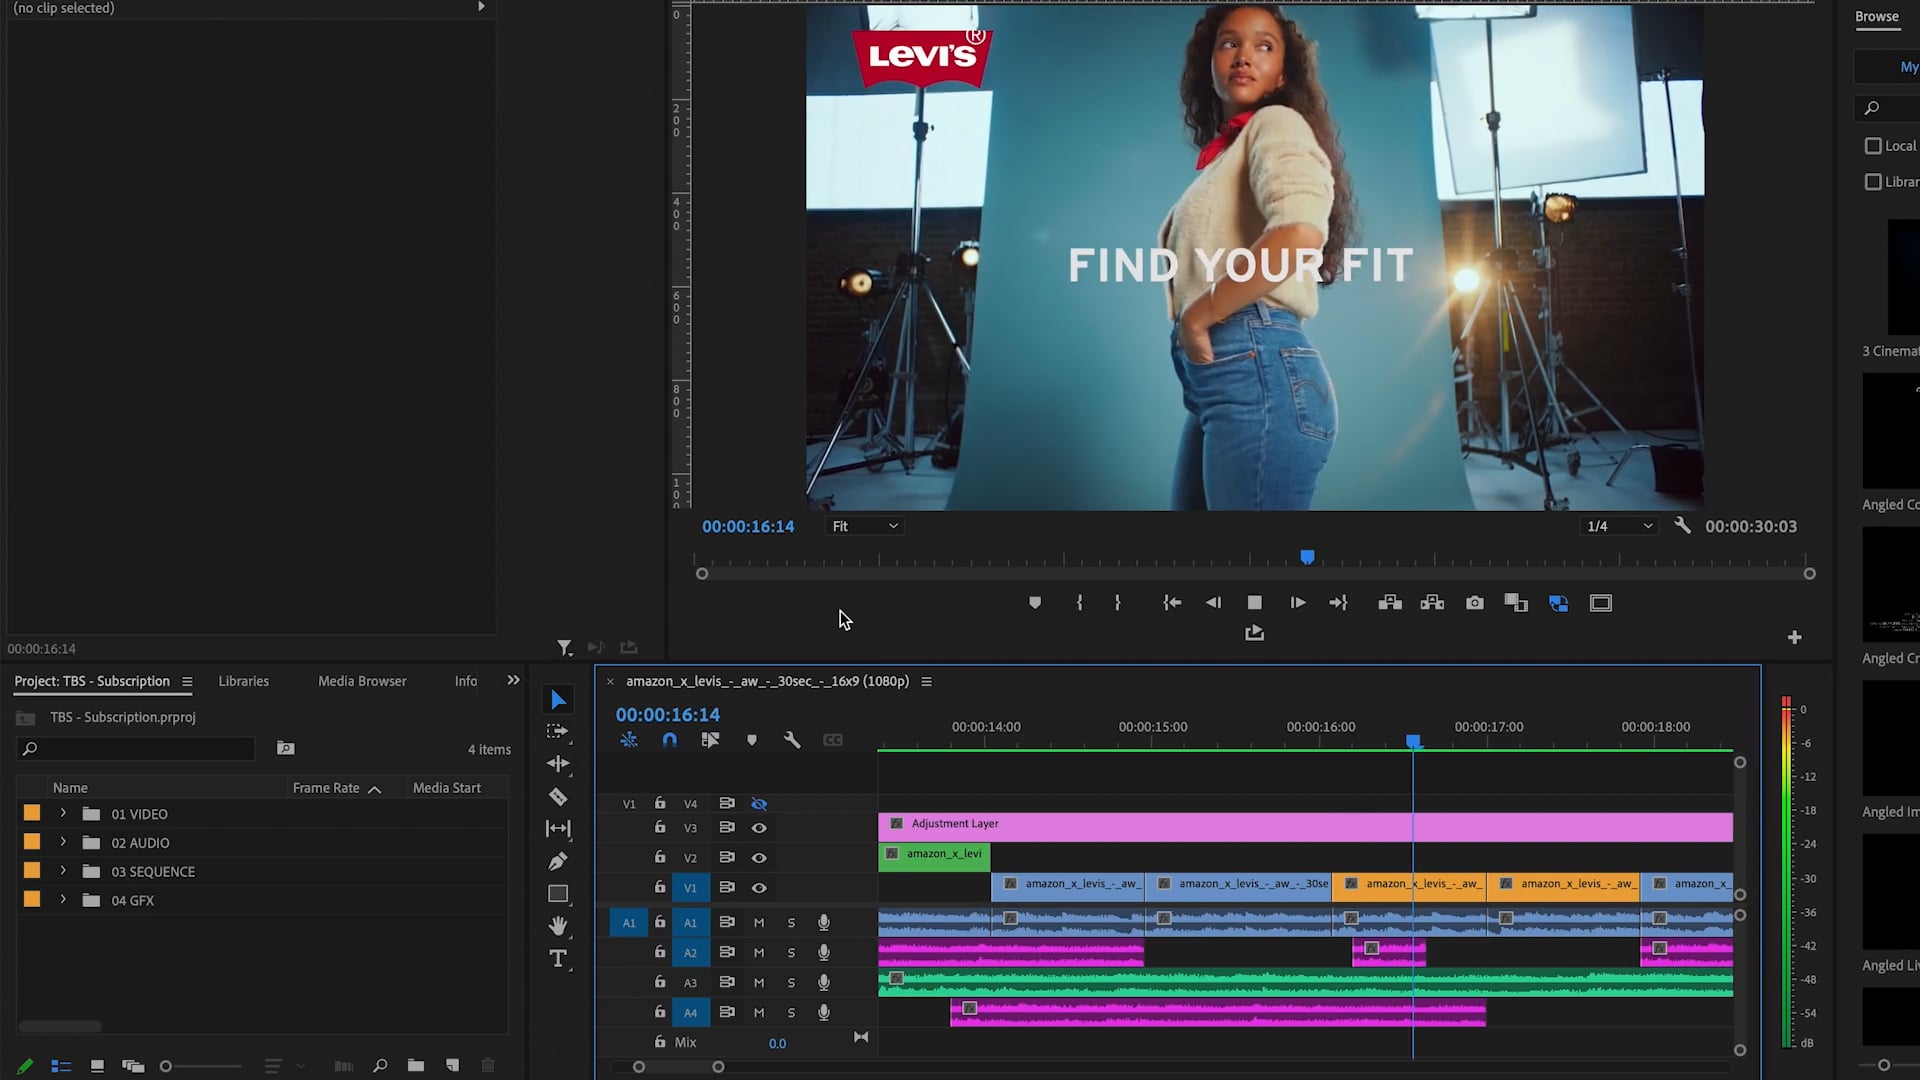Sort by Media Start column
Viewport: 1920px width, 1080px height.
pos(447,788)
